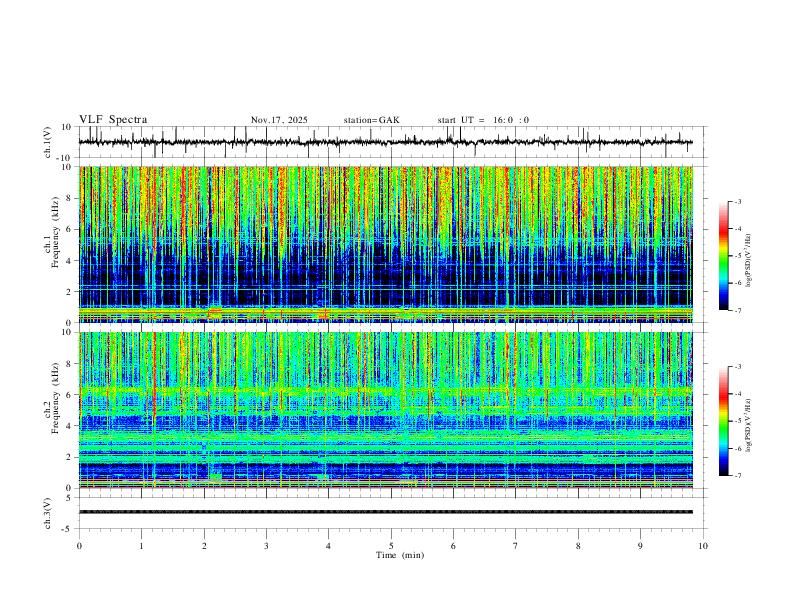Click the time axis tick label "9"
Screen dimensions: 792x612
(640, 546)
